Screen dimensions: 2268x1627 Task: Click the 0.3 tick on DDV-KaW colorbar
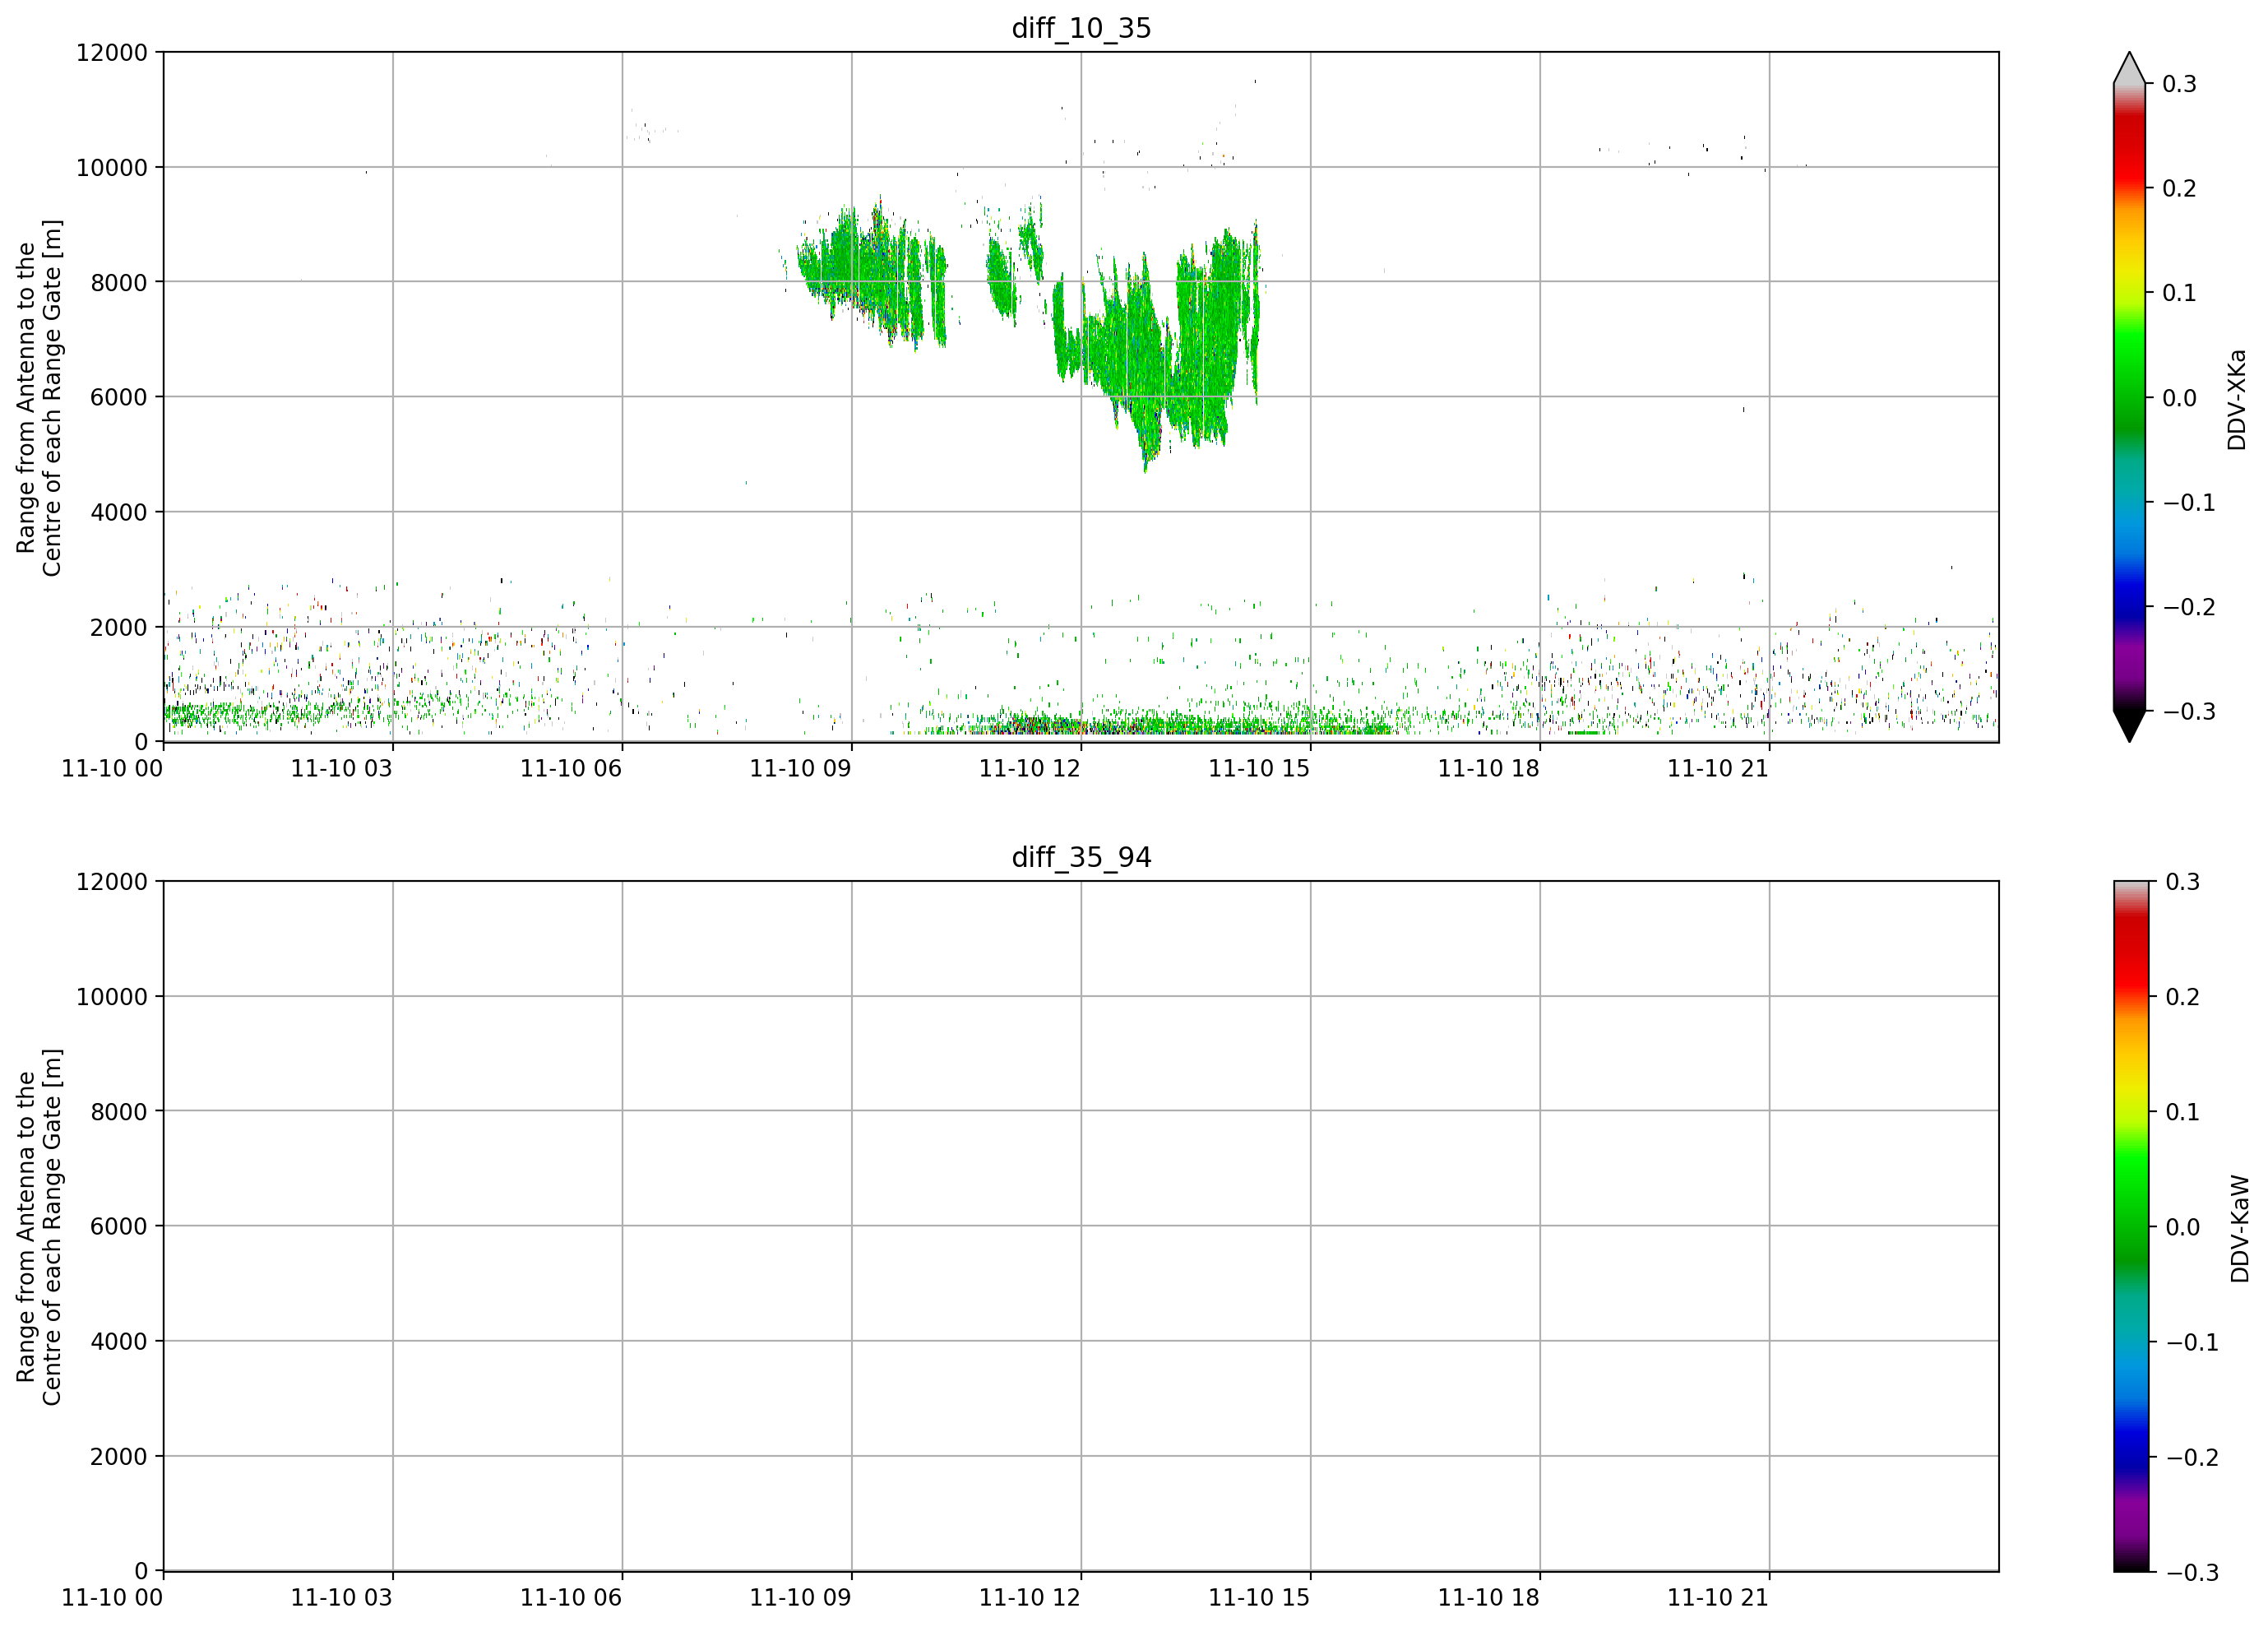[2182, 882]
